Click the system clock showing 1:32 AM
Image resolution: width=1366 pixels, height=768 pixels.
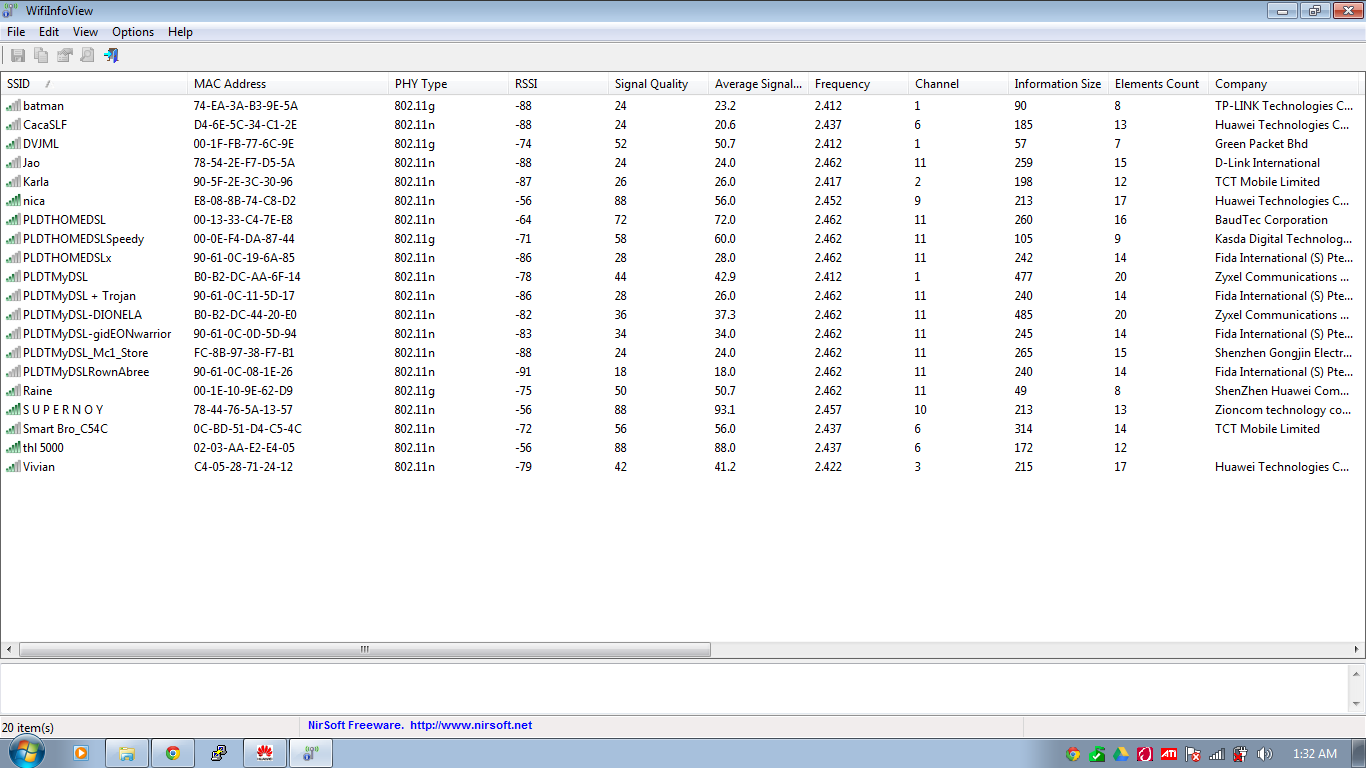click(x=1314, y=754)
